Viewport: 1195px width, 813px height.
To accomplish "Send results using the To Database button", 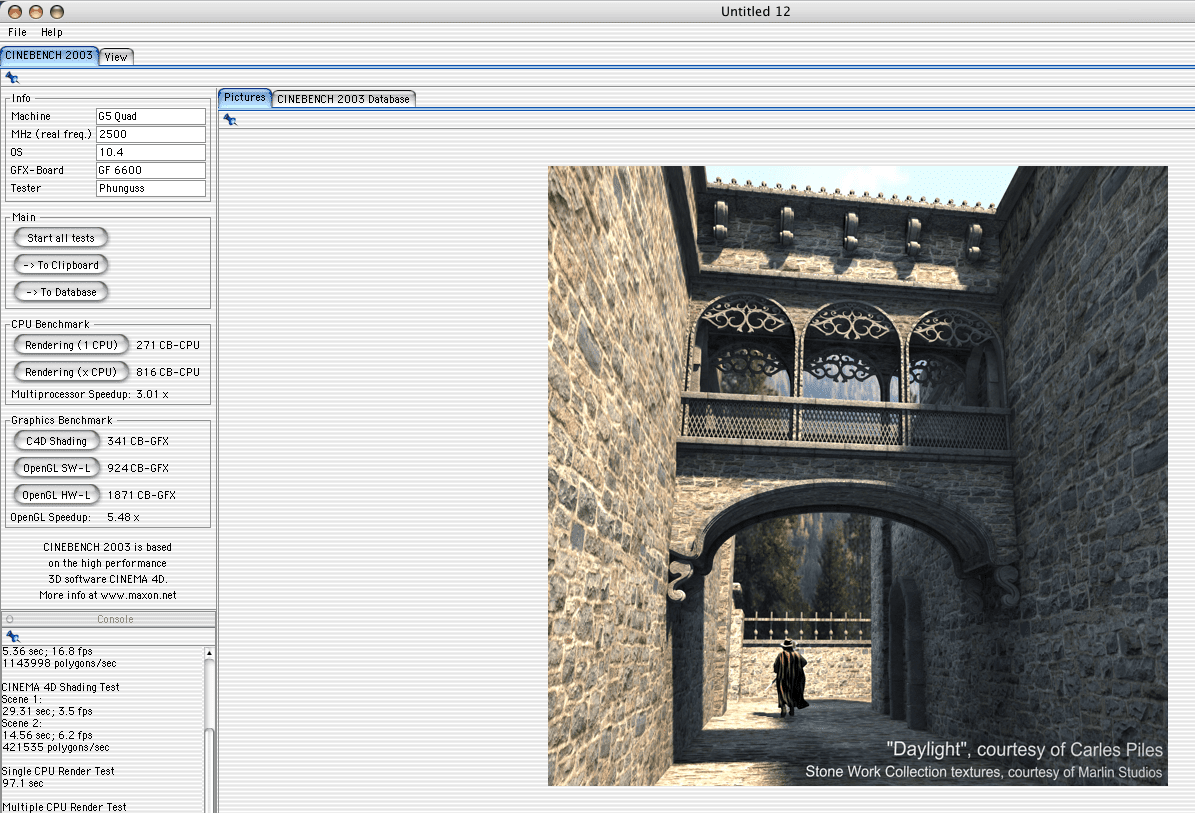I will 62,292.
